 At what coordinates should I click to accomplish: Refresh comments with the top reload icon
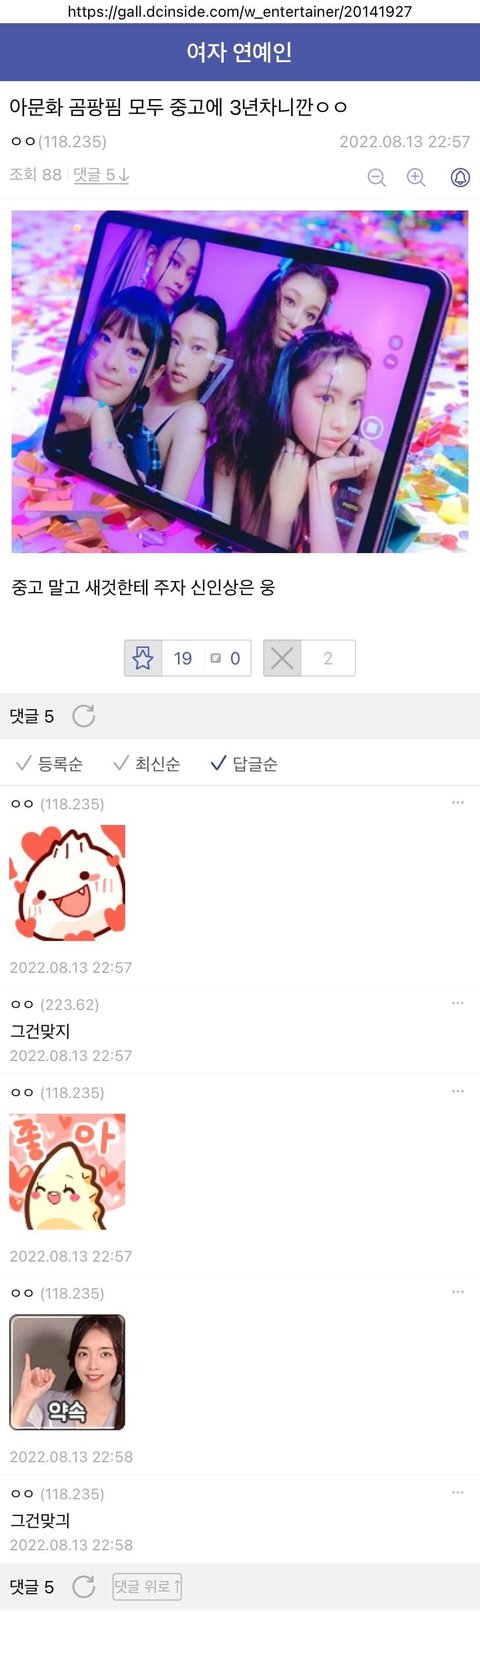84,716
